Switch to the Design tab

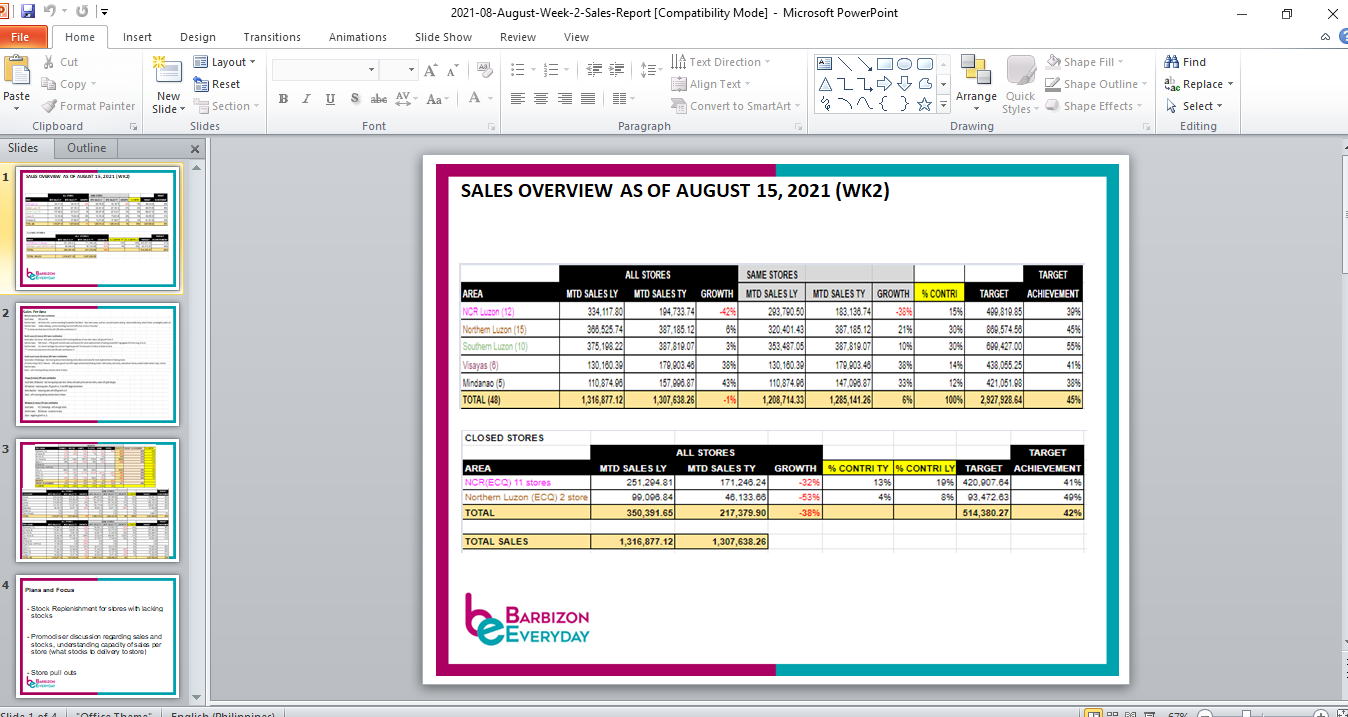[x=198, y=37]
